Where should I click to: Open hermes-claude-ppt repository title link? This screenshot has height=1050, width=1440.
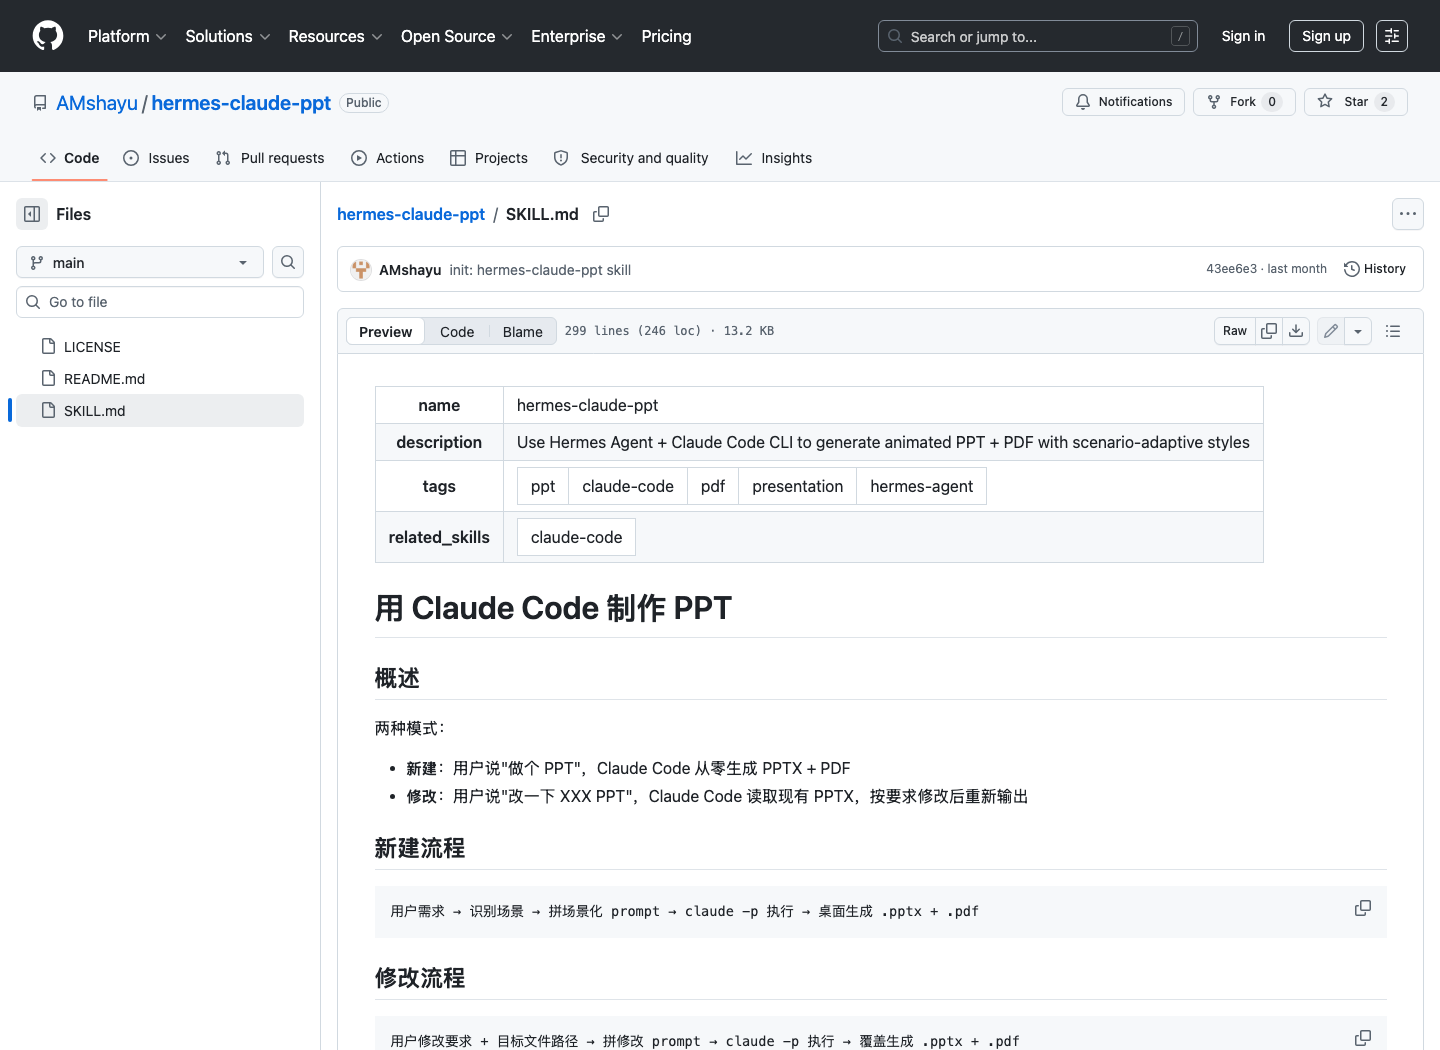[x=241, y=103]
